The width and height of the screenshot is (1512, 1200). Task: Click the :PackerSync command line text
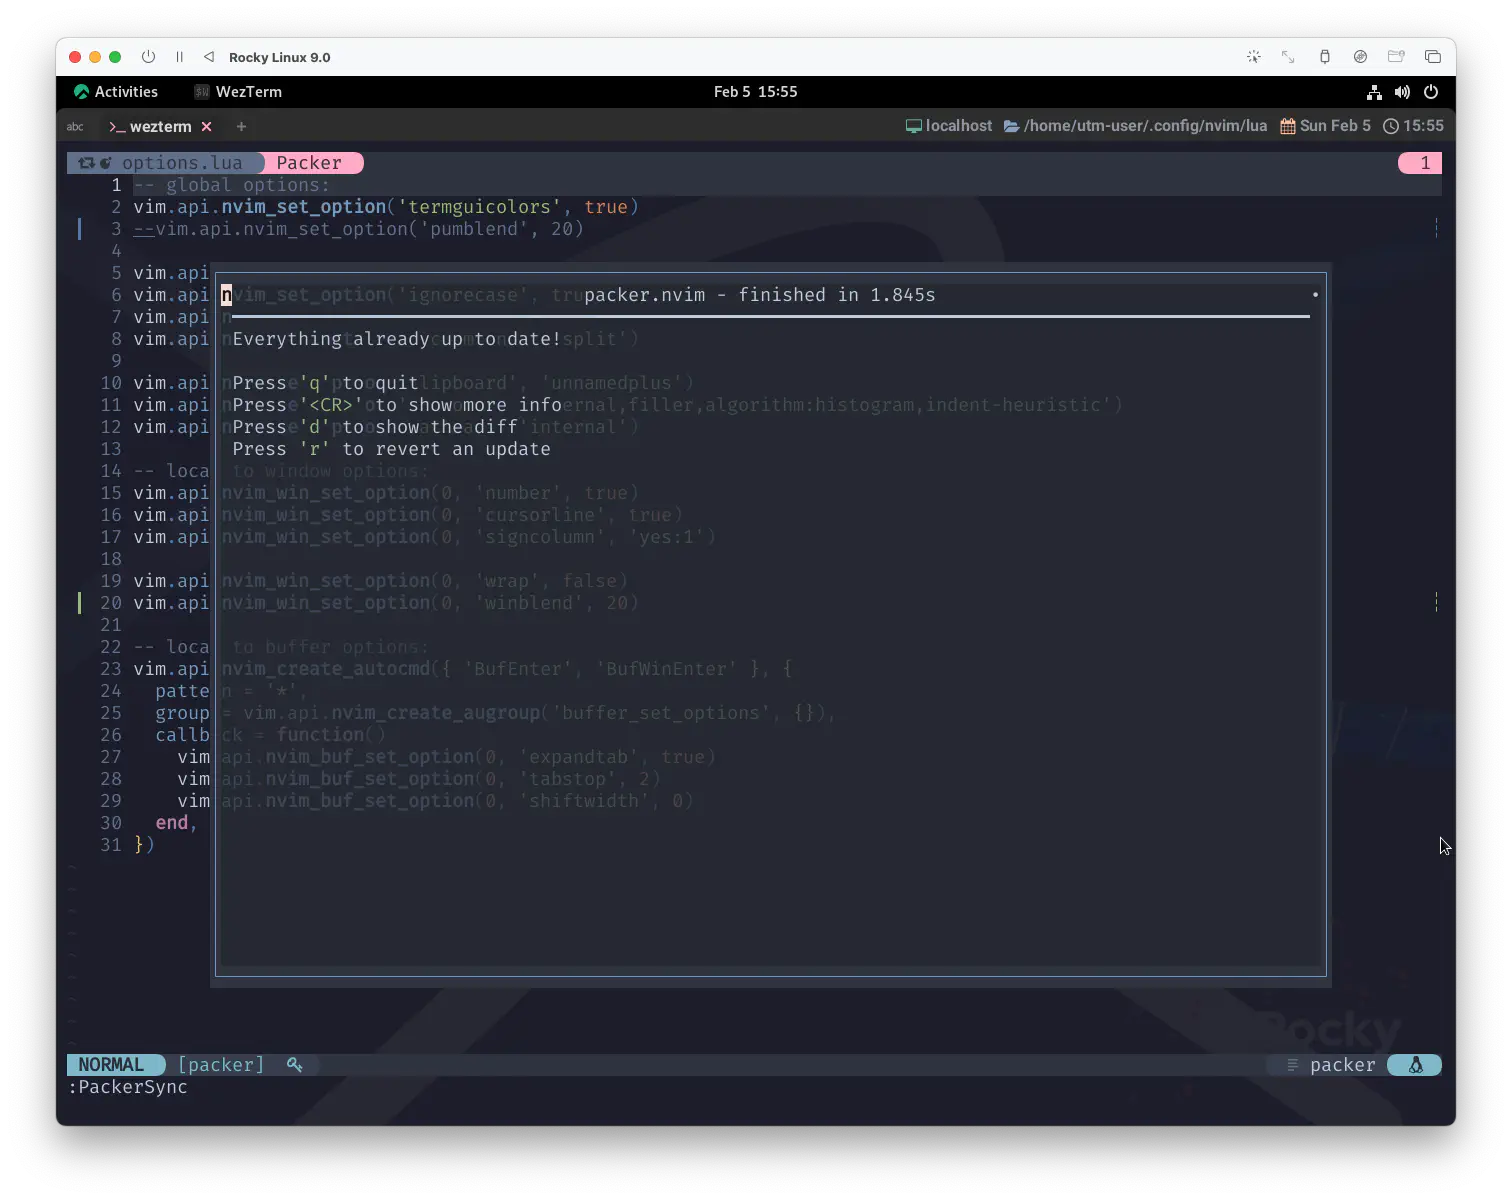tap(128, 1087)
